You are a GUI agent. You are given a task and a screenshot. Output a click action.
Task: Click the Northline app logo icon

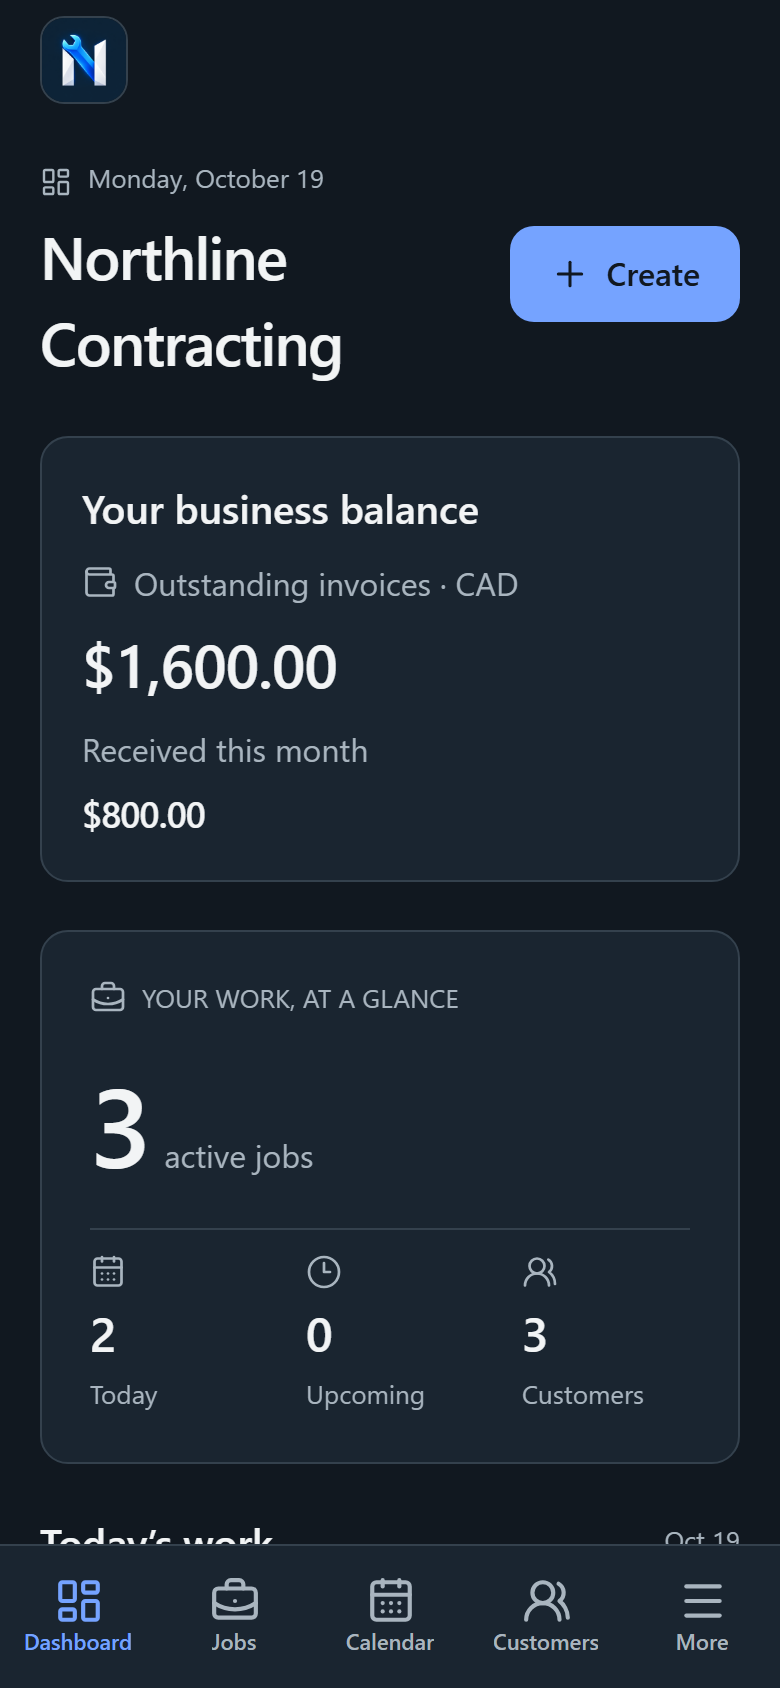coord(84,60)
